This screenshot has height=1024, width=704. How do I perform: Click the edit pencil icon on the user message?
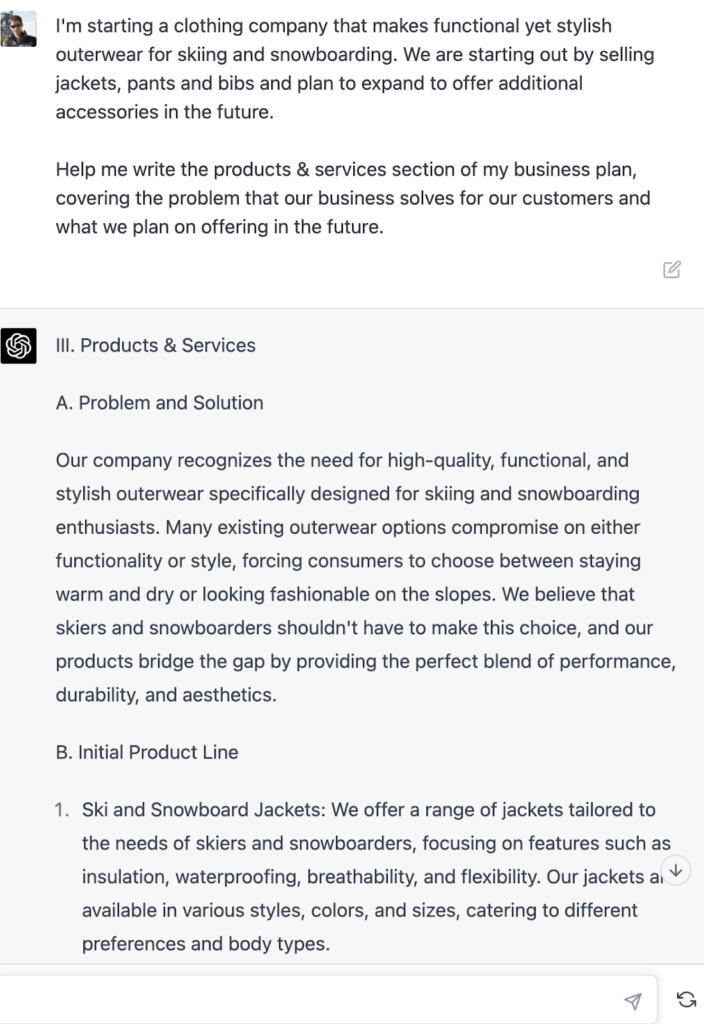tap(672, 269)
